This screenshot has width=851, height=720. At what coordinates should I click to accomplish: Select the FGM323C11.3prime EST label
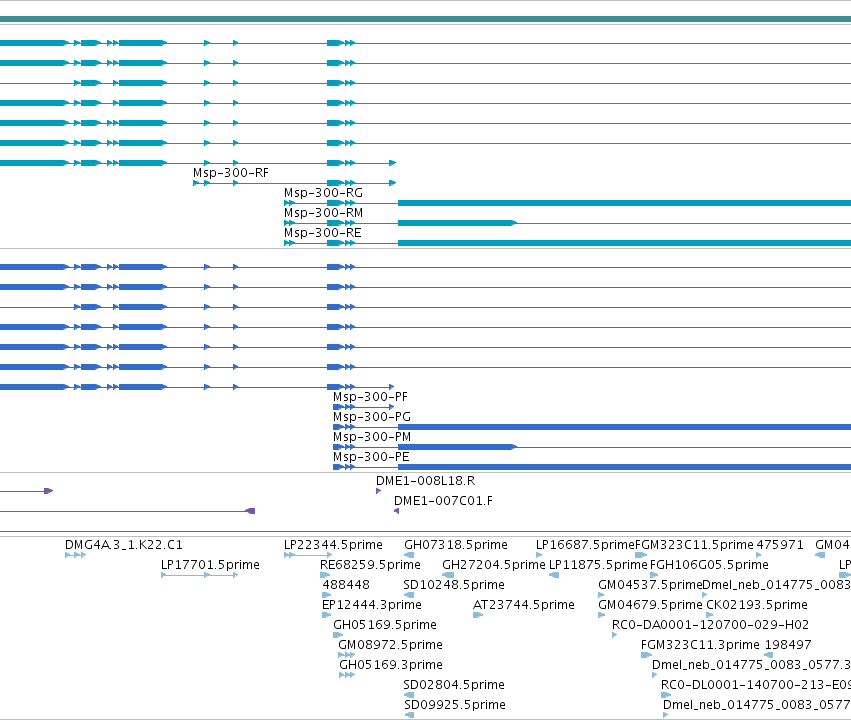tap(700, 646)
